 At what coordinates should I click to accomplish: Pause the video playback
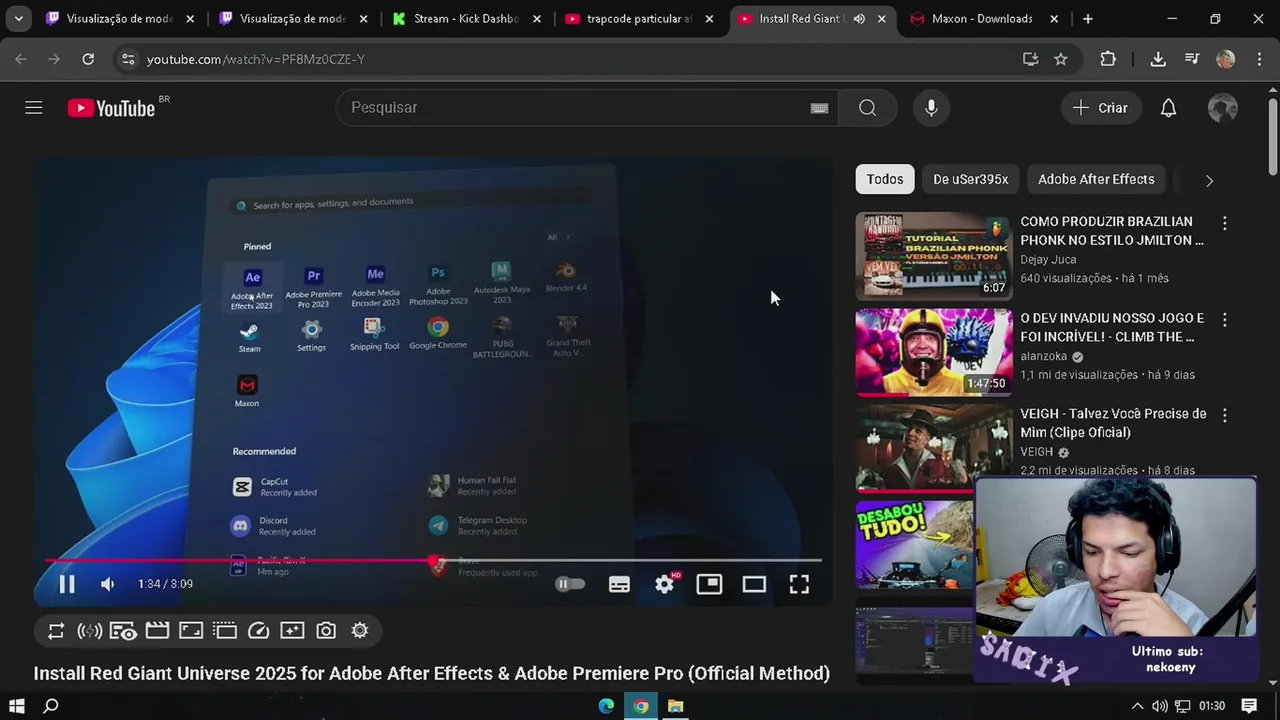(67, 584)
